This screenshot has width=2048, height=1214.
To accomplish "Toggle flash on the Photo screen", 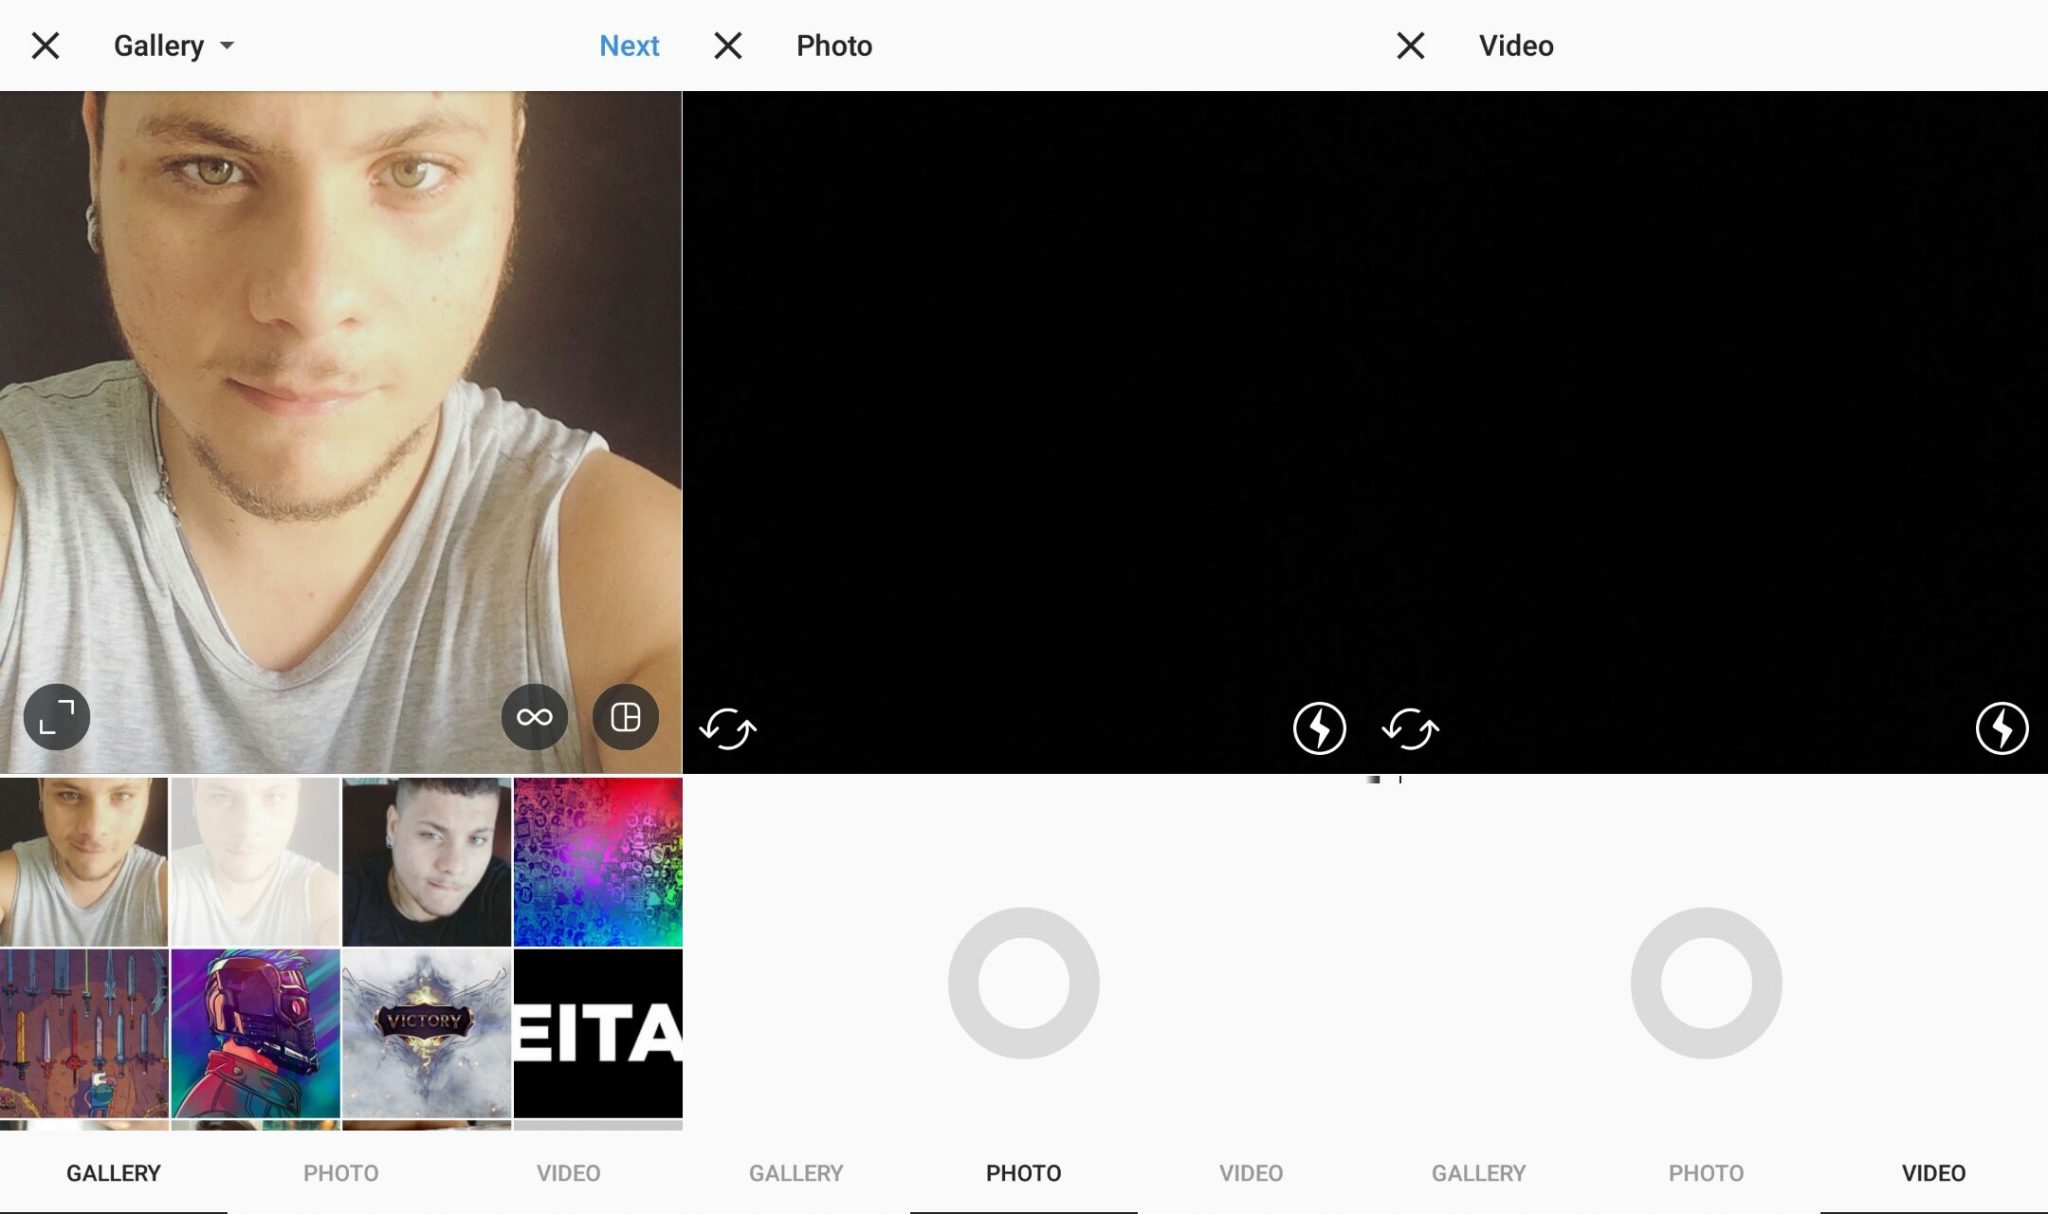I will click(1319, 728).
